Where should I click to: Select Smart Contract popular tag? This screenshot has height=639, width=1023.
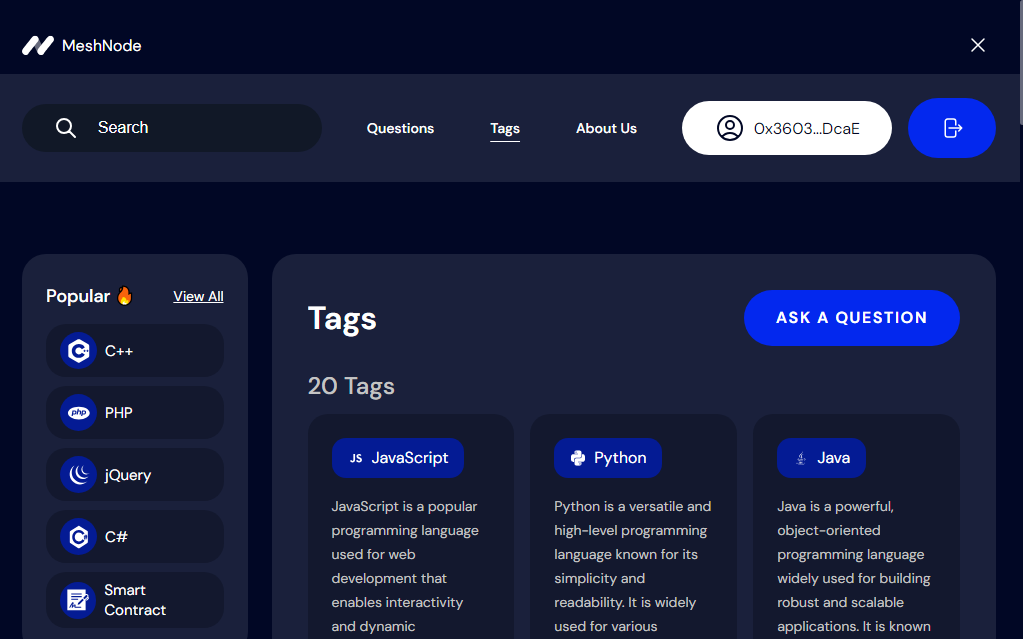click(135, 600)
